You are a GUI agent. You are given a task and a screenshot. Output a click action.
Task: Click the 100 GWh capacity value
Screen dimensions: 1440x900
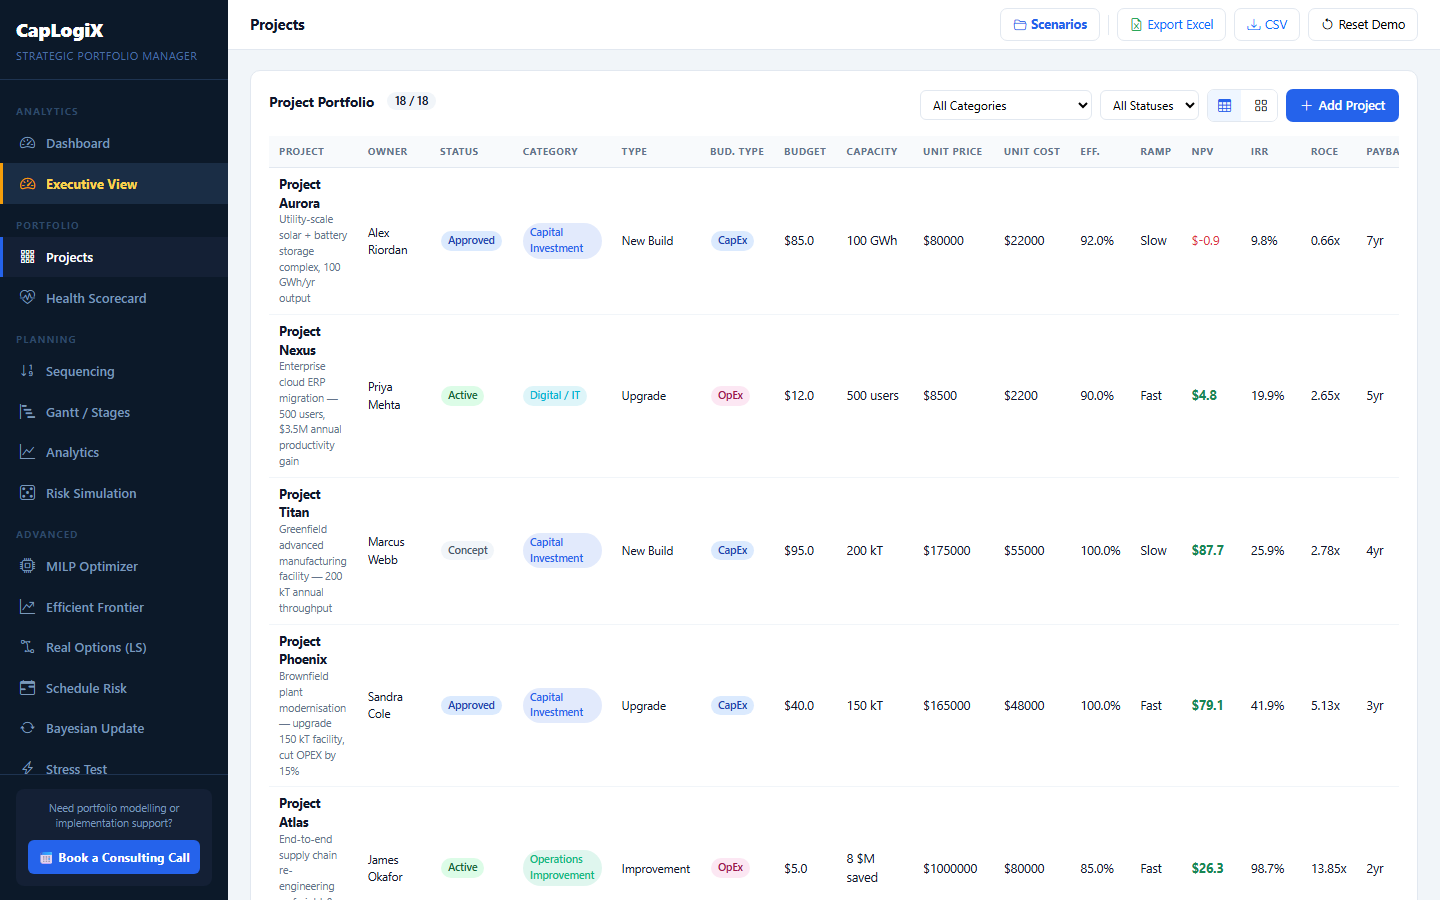point(872,241)
